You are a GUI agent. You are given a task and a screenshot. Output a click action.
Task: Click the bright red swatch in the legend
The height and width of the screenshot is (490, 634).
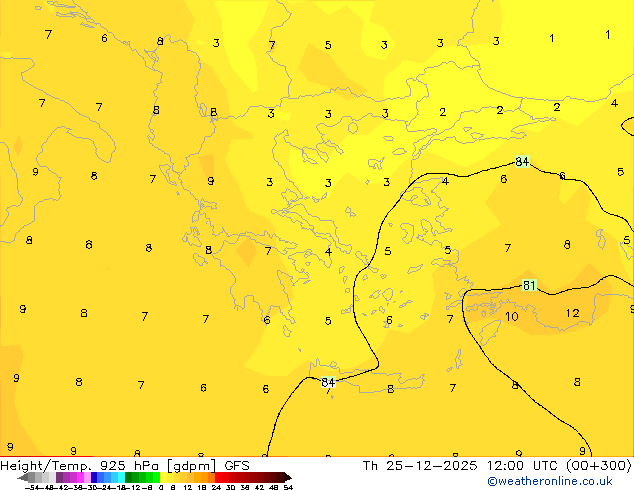pyautogui.click(x=218, y=478)
